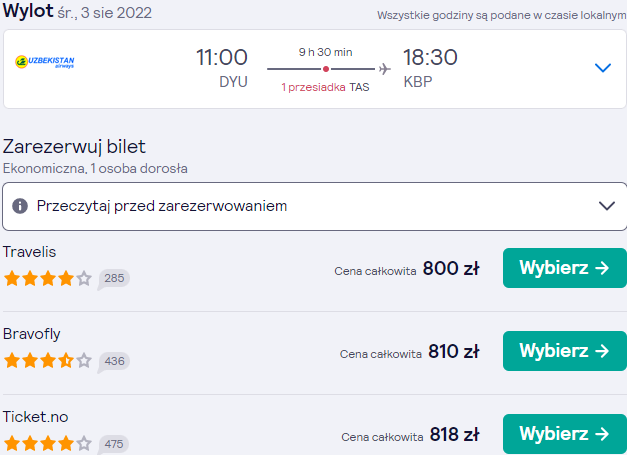The image size is (627, 455).
Task: Click Ticket.no star rating
Action: click(x=48, y=443)
